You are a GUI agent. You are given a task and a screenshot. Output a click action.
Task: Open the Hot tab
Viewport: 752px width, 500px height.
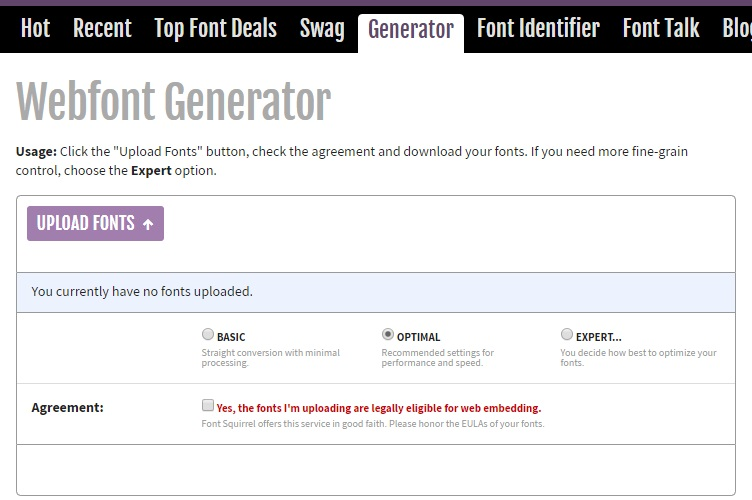pos(35,29)
